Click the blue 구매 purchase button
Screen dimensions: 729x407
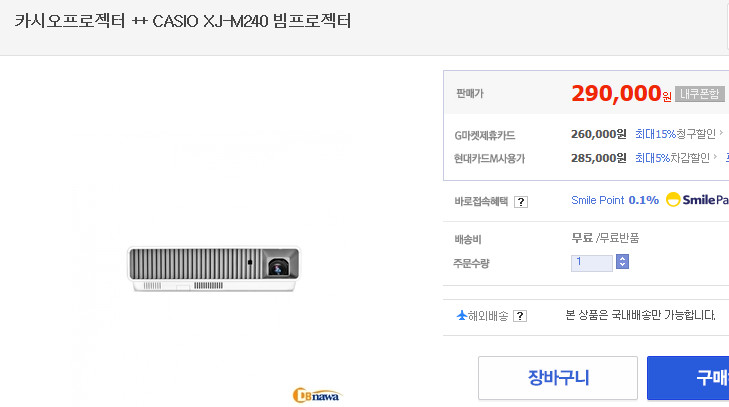[690, 378]
